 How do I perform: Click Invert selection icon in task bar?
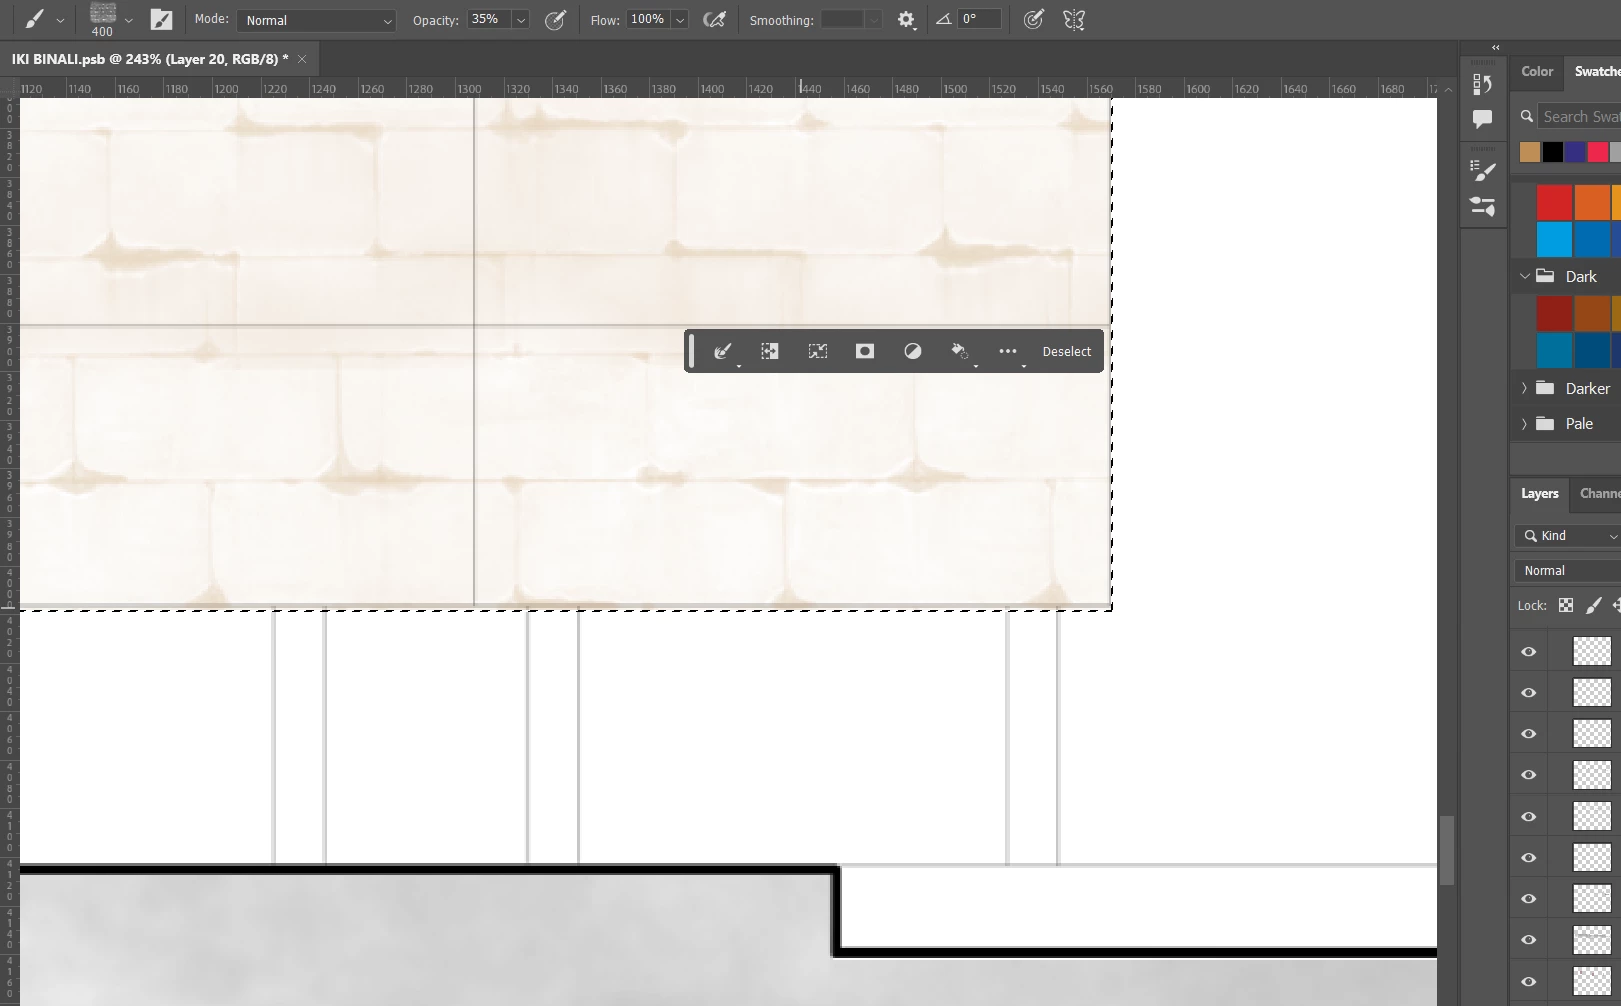click(x=818, y=351)
